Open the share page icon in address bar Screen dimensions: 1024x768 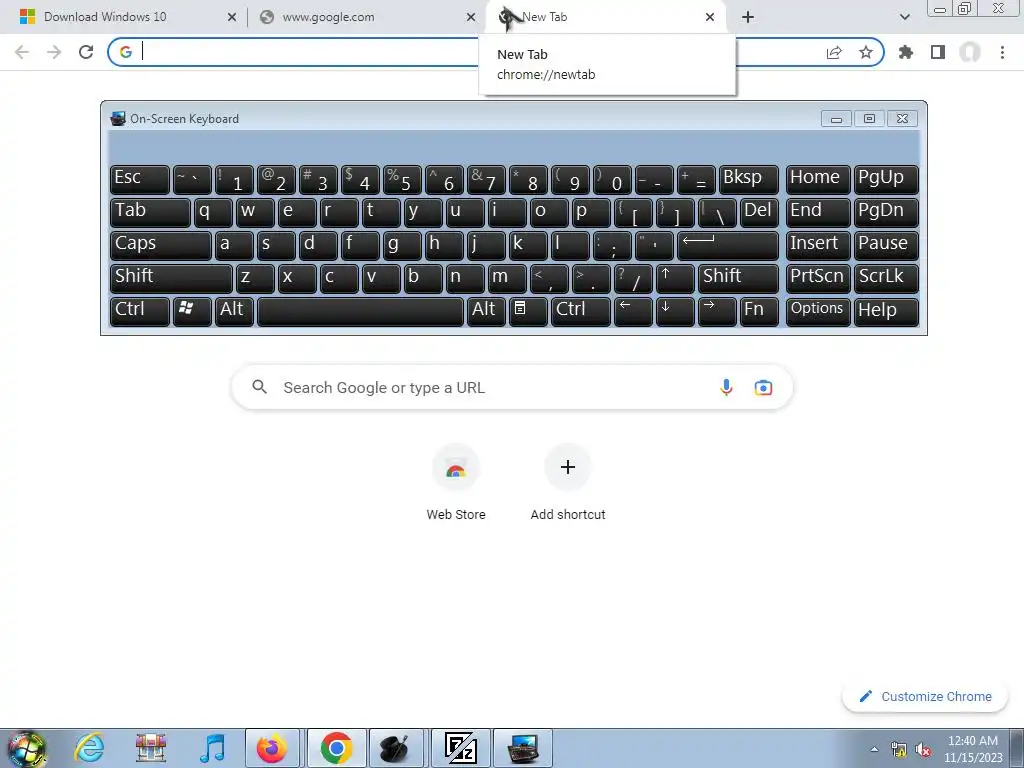click(834, 52)
